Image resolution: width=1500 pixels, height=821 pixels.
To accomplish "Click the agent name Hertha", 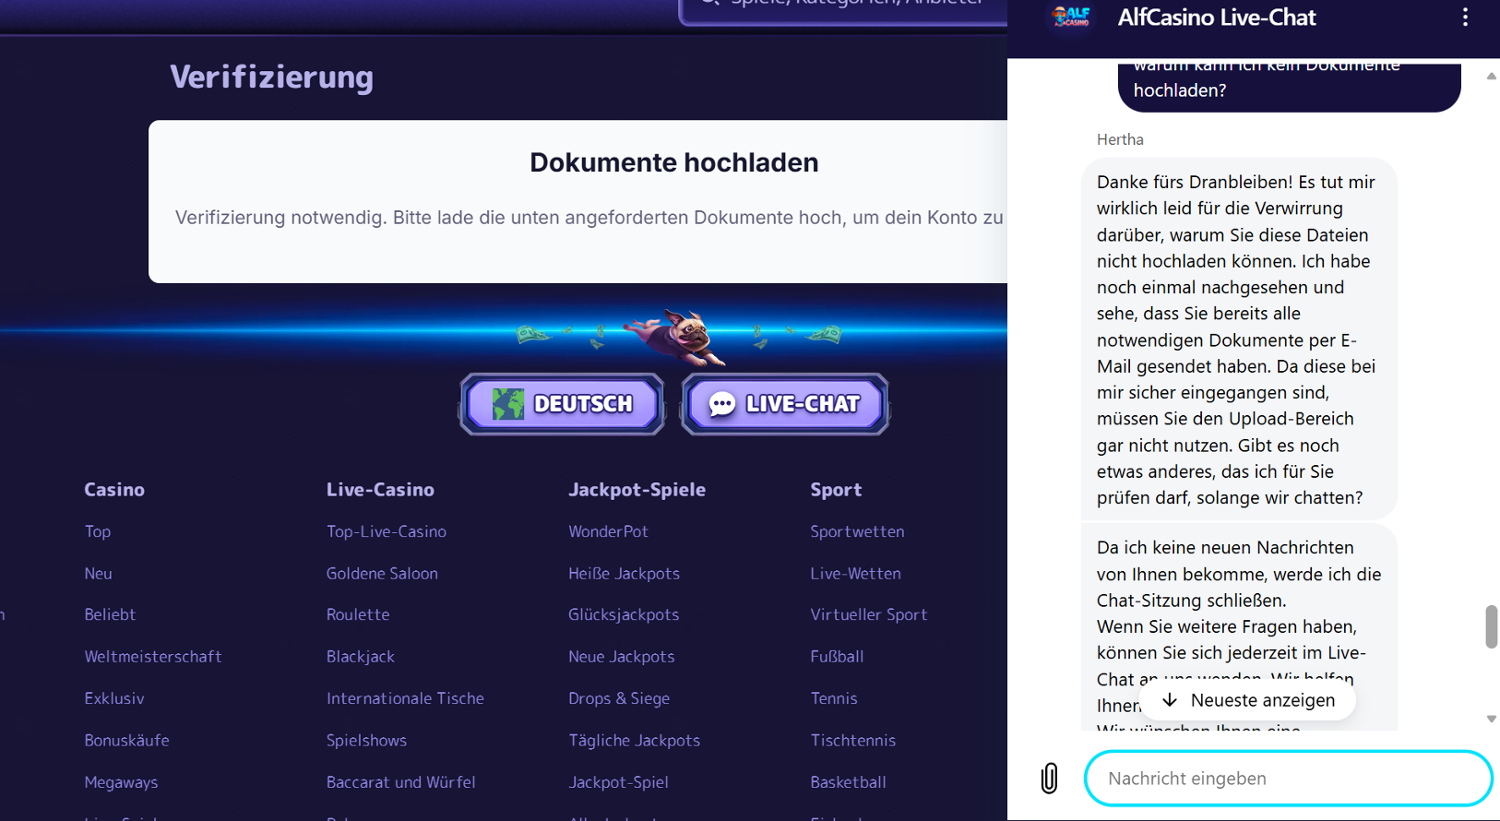I will 1120,139.
